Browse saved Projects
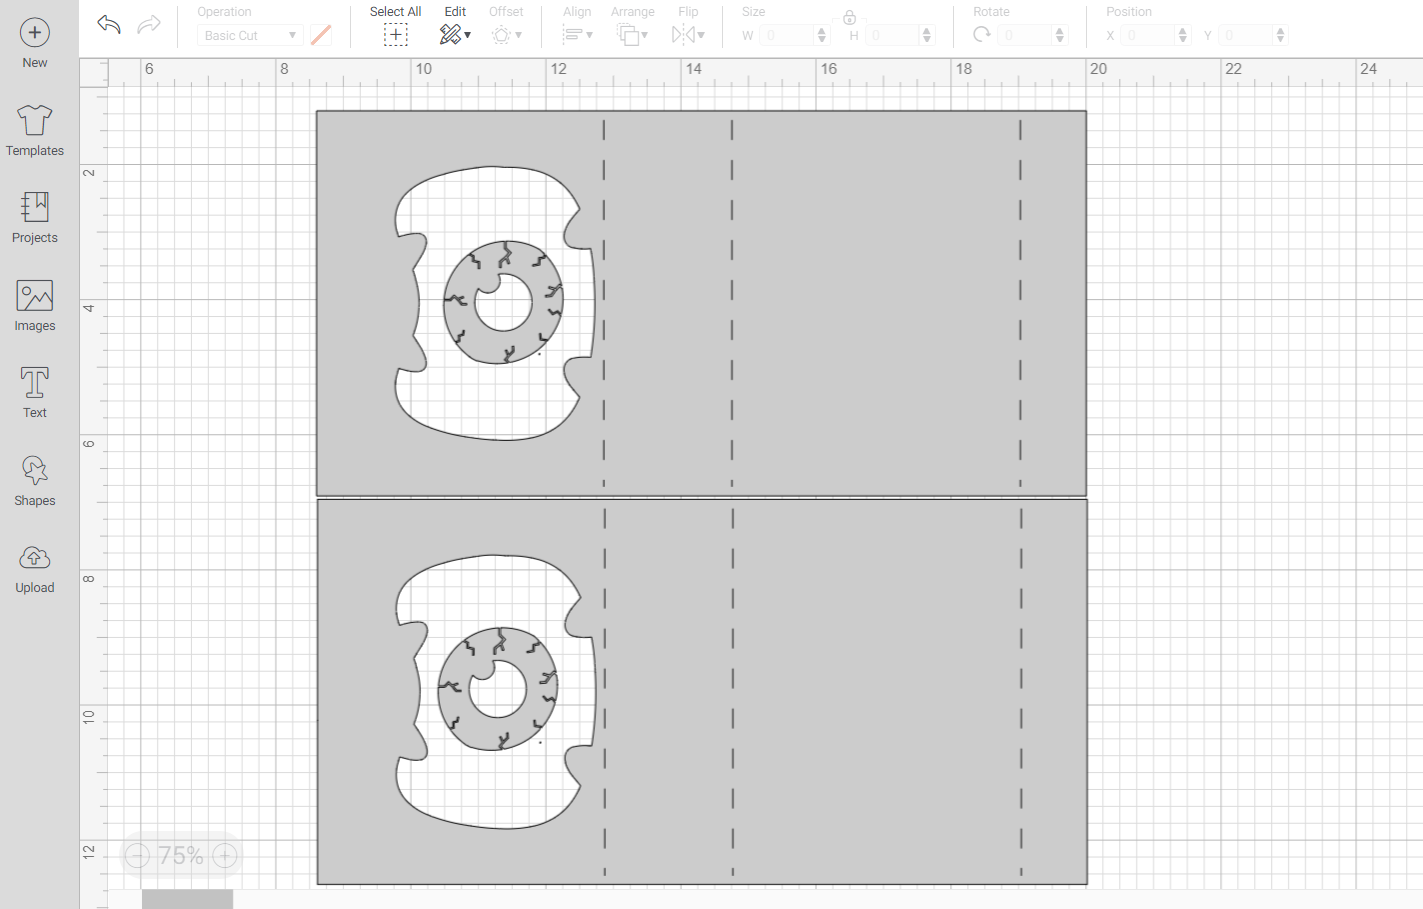The image size is (1423, 909). pyautogui.click(x=34, y=215)
